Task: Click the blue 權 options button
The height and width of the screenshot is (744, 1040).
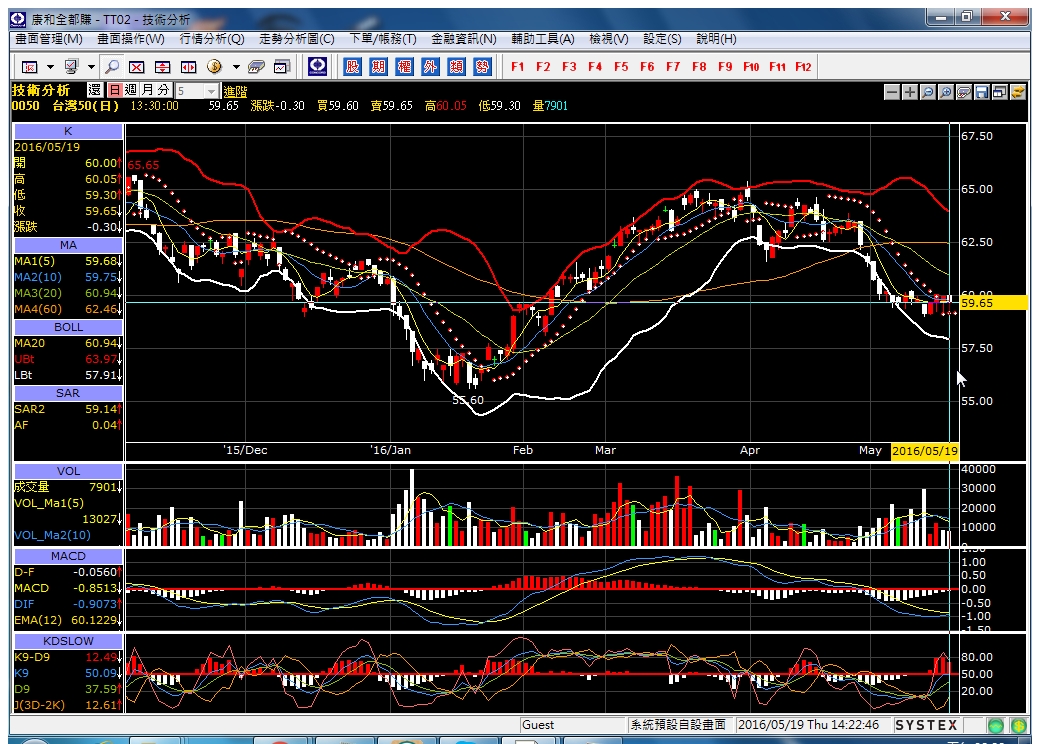Action: pos(405,66)
